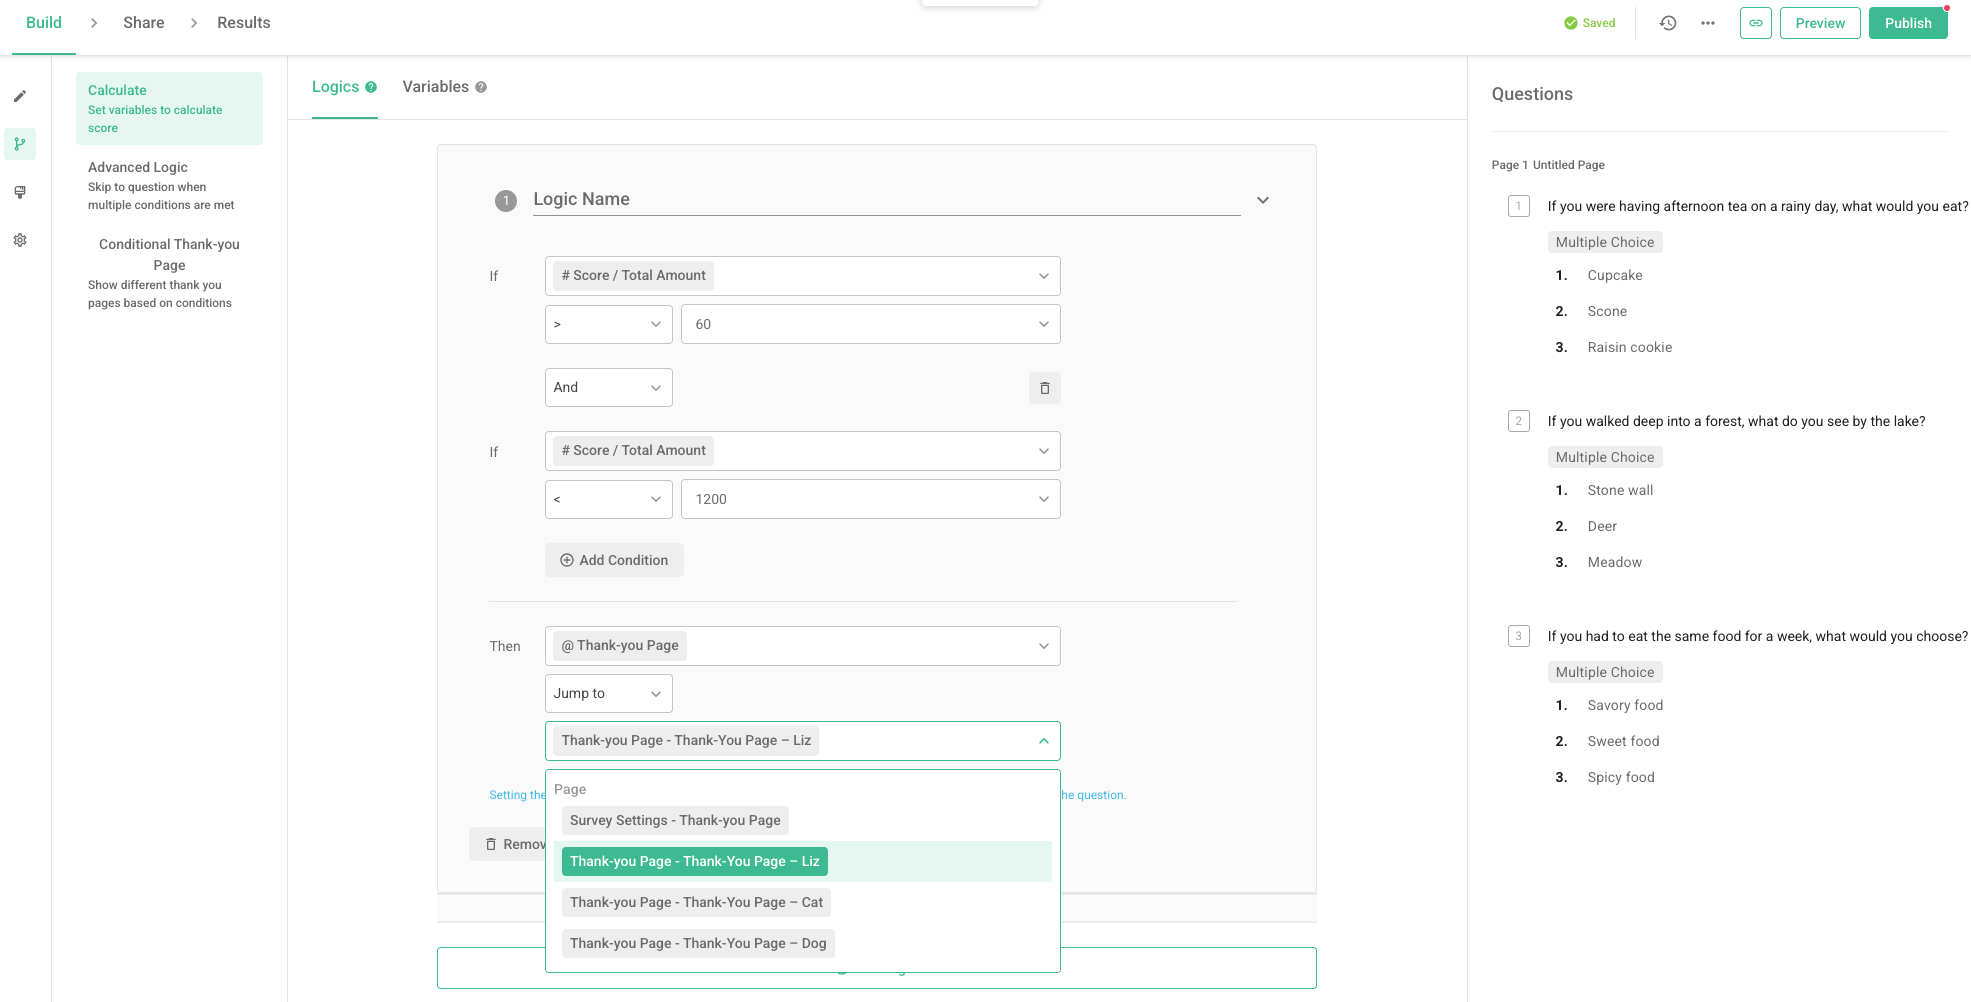This screenshot has height=1002, width=1971.
Task: Switch to the Variables tab
Action: point(435,87)
